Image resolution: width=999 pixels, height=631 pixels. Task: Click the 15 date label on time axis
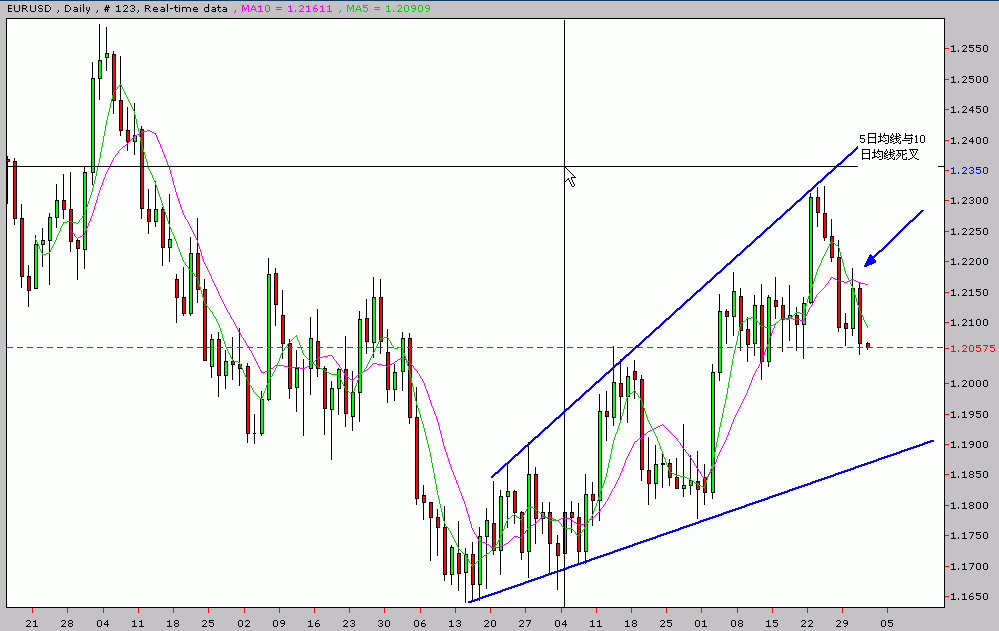click(x=772, y=623)
